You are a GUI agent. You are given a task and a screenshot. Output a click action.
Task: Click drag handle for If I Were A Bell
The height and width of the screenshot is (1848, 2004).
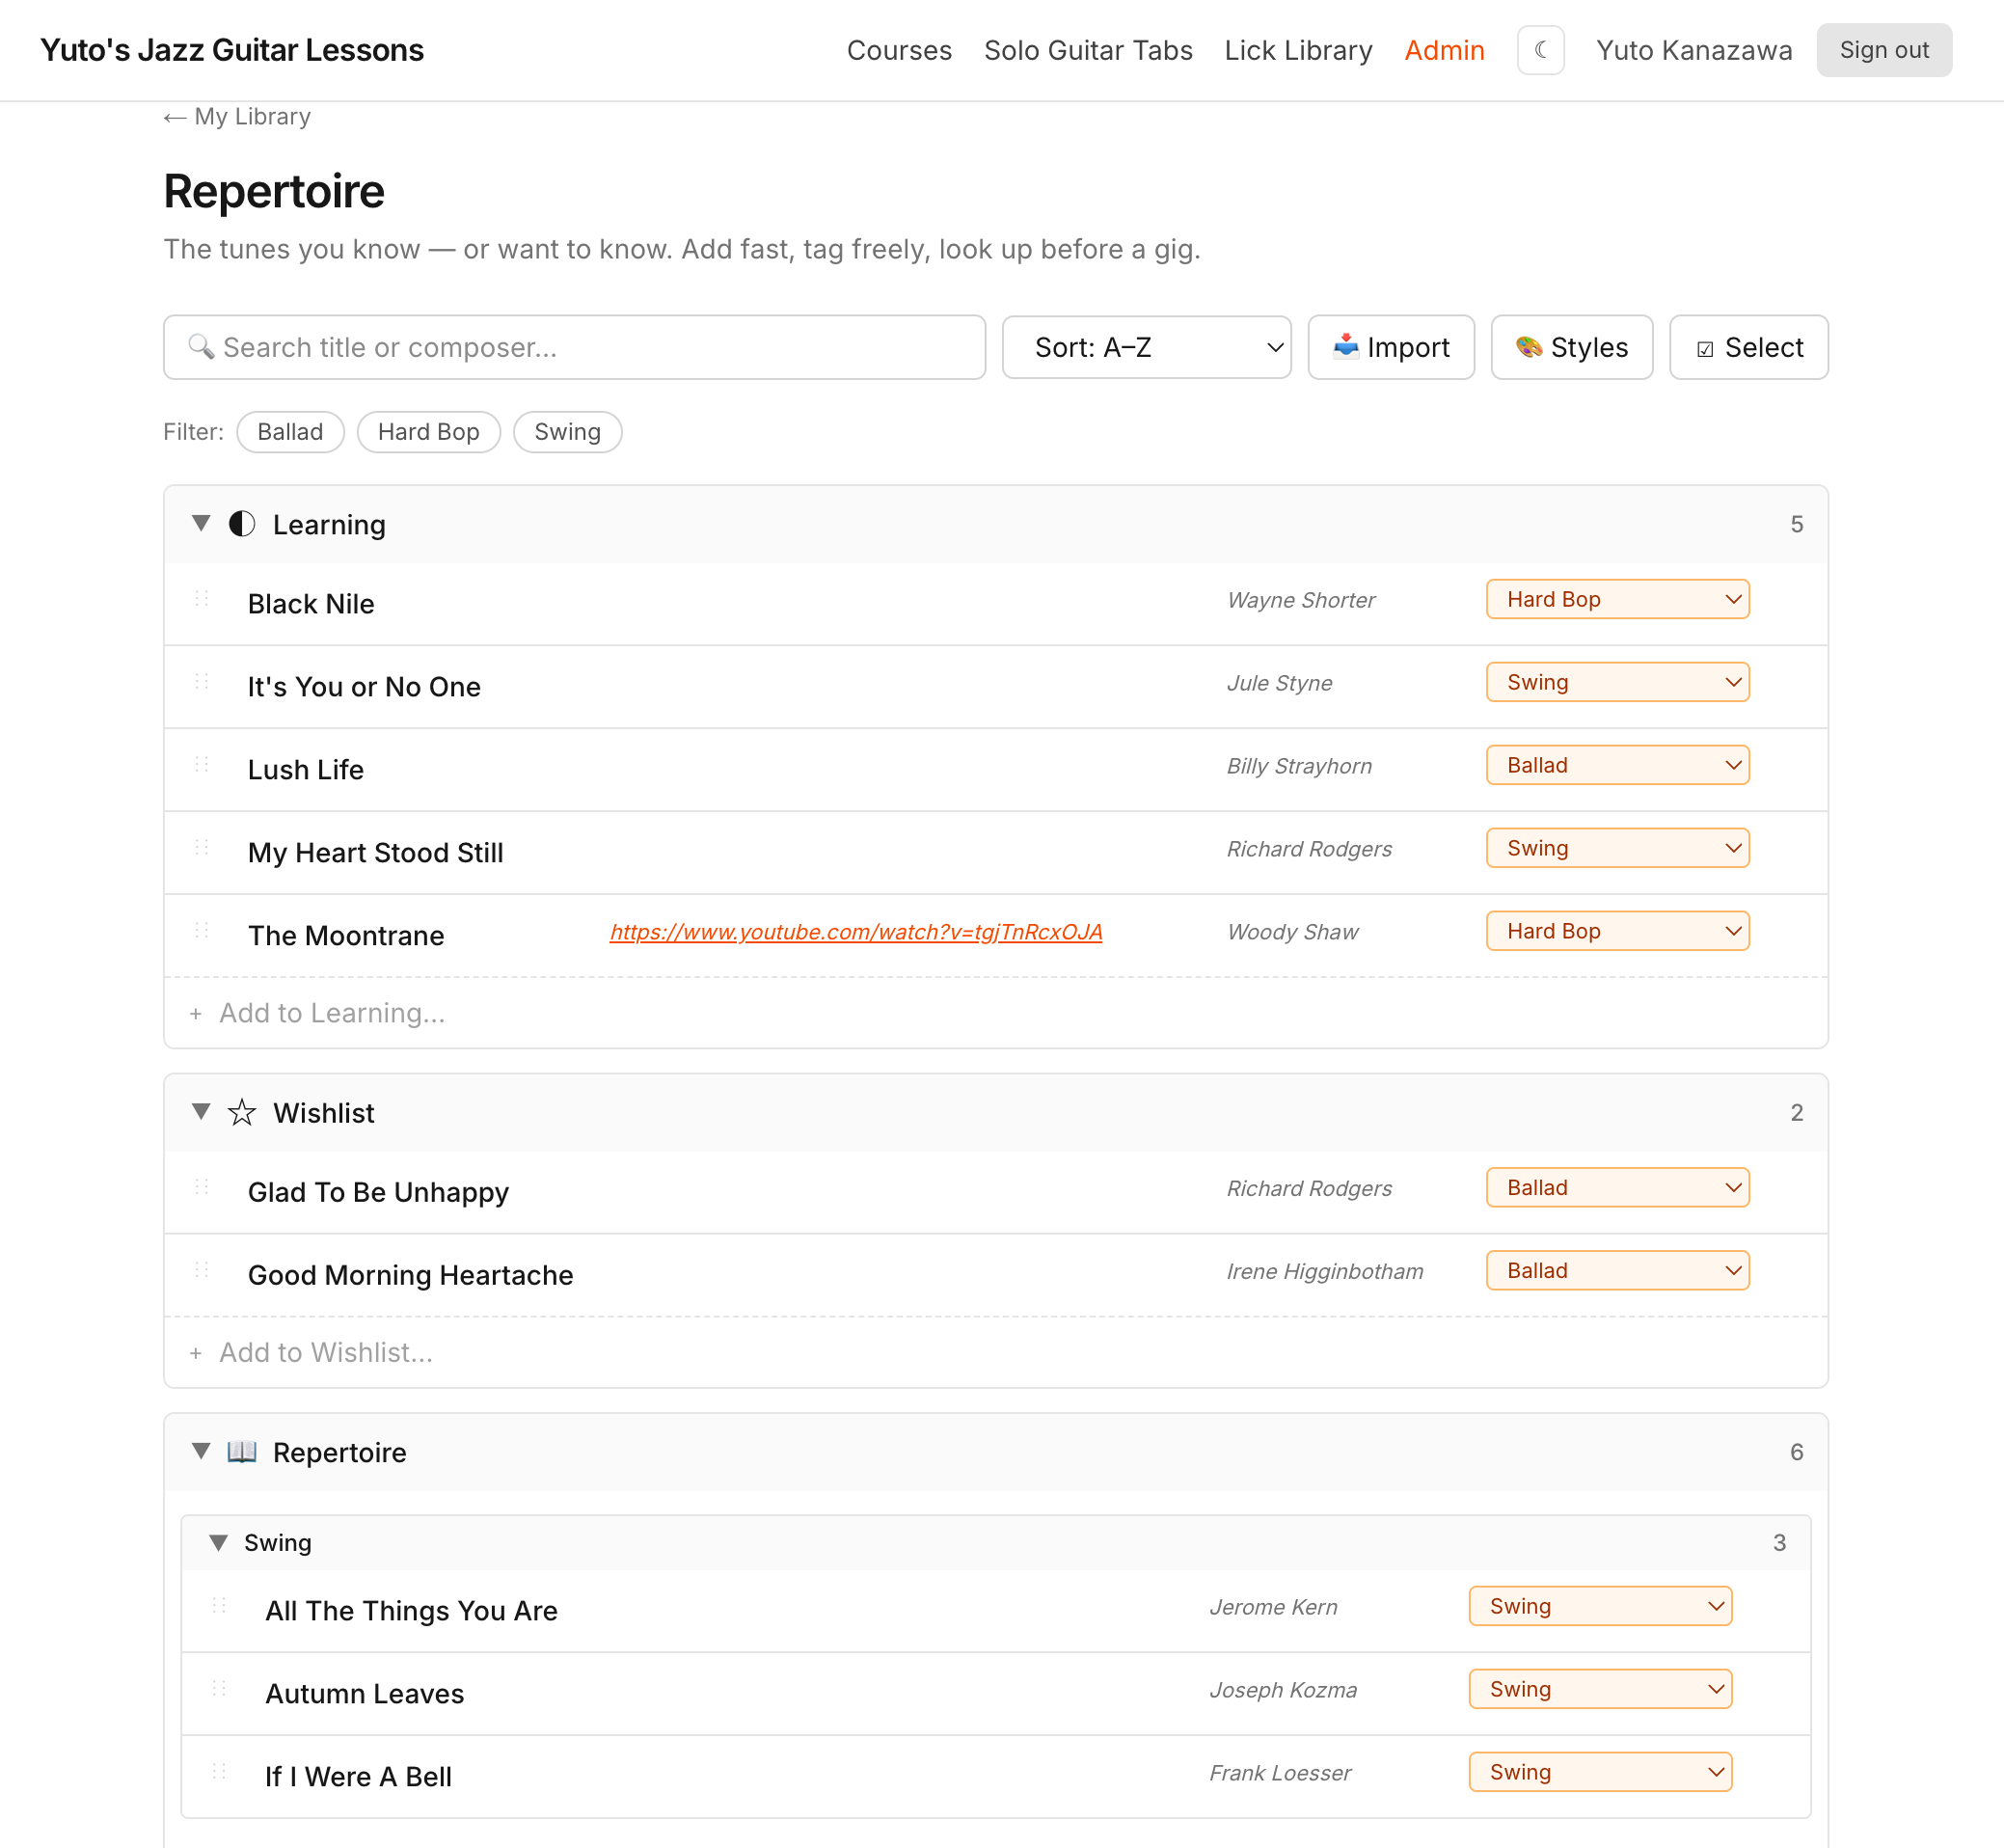(x=219, y=1772)
